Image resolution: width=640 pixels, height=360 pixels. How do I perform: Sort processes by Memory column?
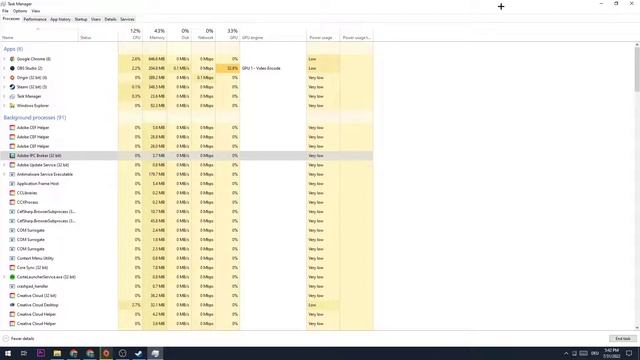pos(155,34)
